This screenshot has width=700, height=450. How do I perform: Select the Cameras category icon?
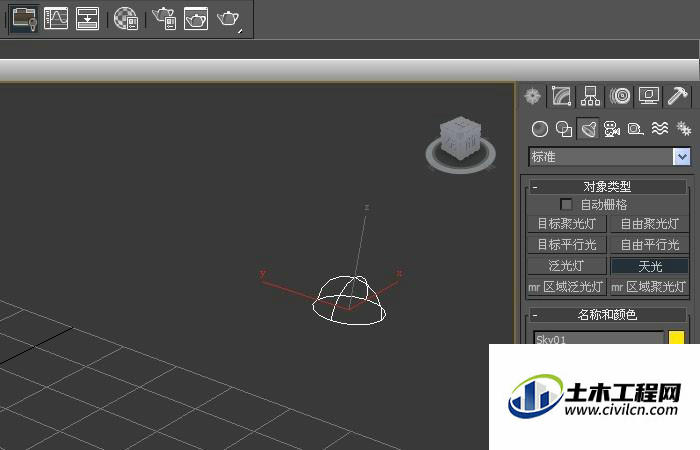point(612,129)
